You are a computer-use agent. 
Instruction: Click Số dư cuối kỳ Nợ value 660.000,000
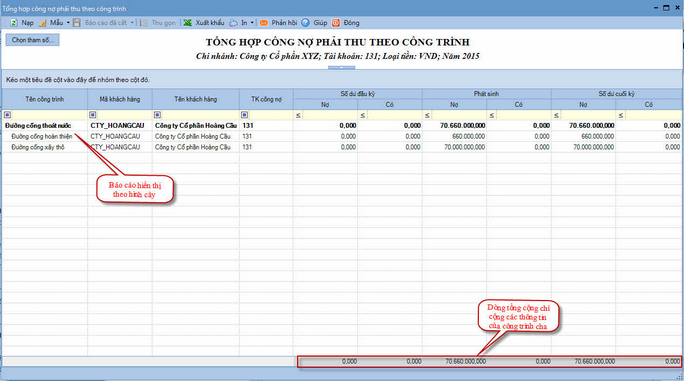pyautogui.click(x=598, y=137)
